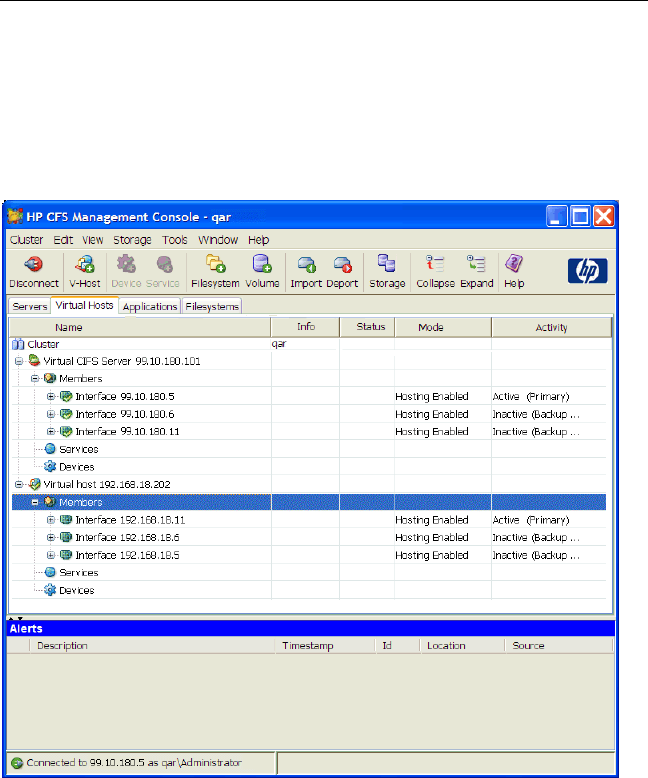The width and height of the screenshot is (648, 778).
Task: Click 'Connected to 99.10.180.5 as qar\Administrator' status text
Action: pyautogui.click(x=134, y=763)
